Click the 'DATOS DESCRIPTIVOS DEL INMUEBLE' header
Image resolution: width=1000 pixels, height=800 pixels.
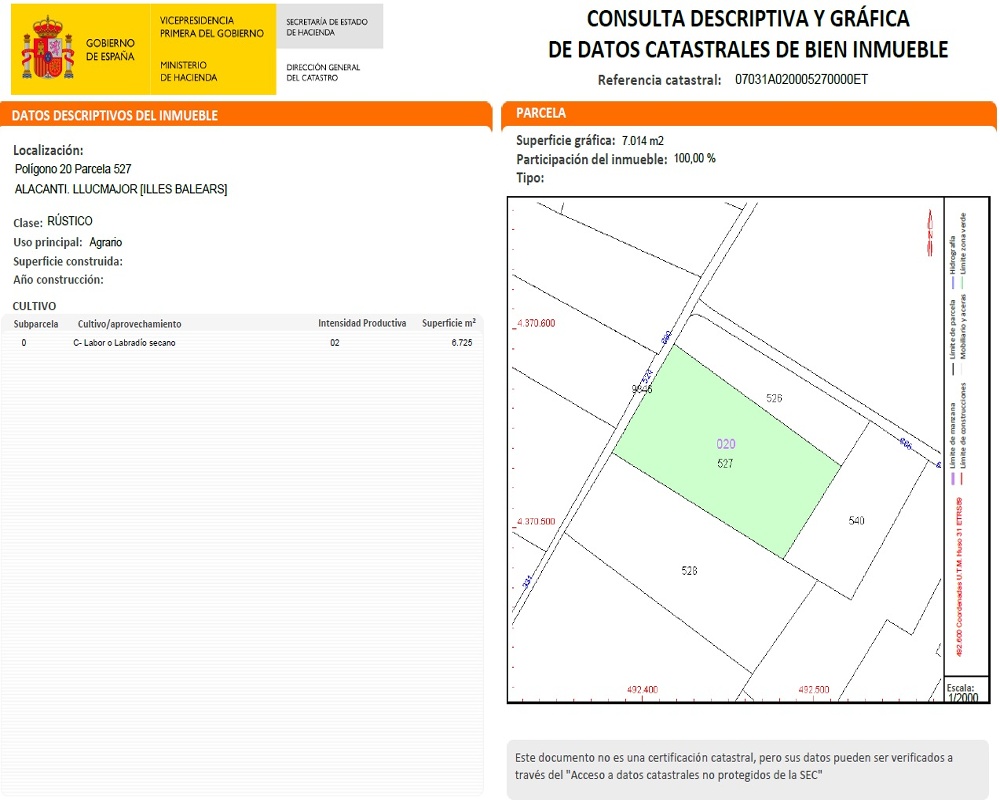115,115
